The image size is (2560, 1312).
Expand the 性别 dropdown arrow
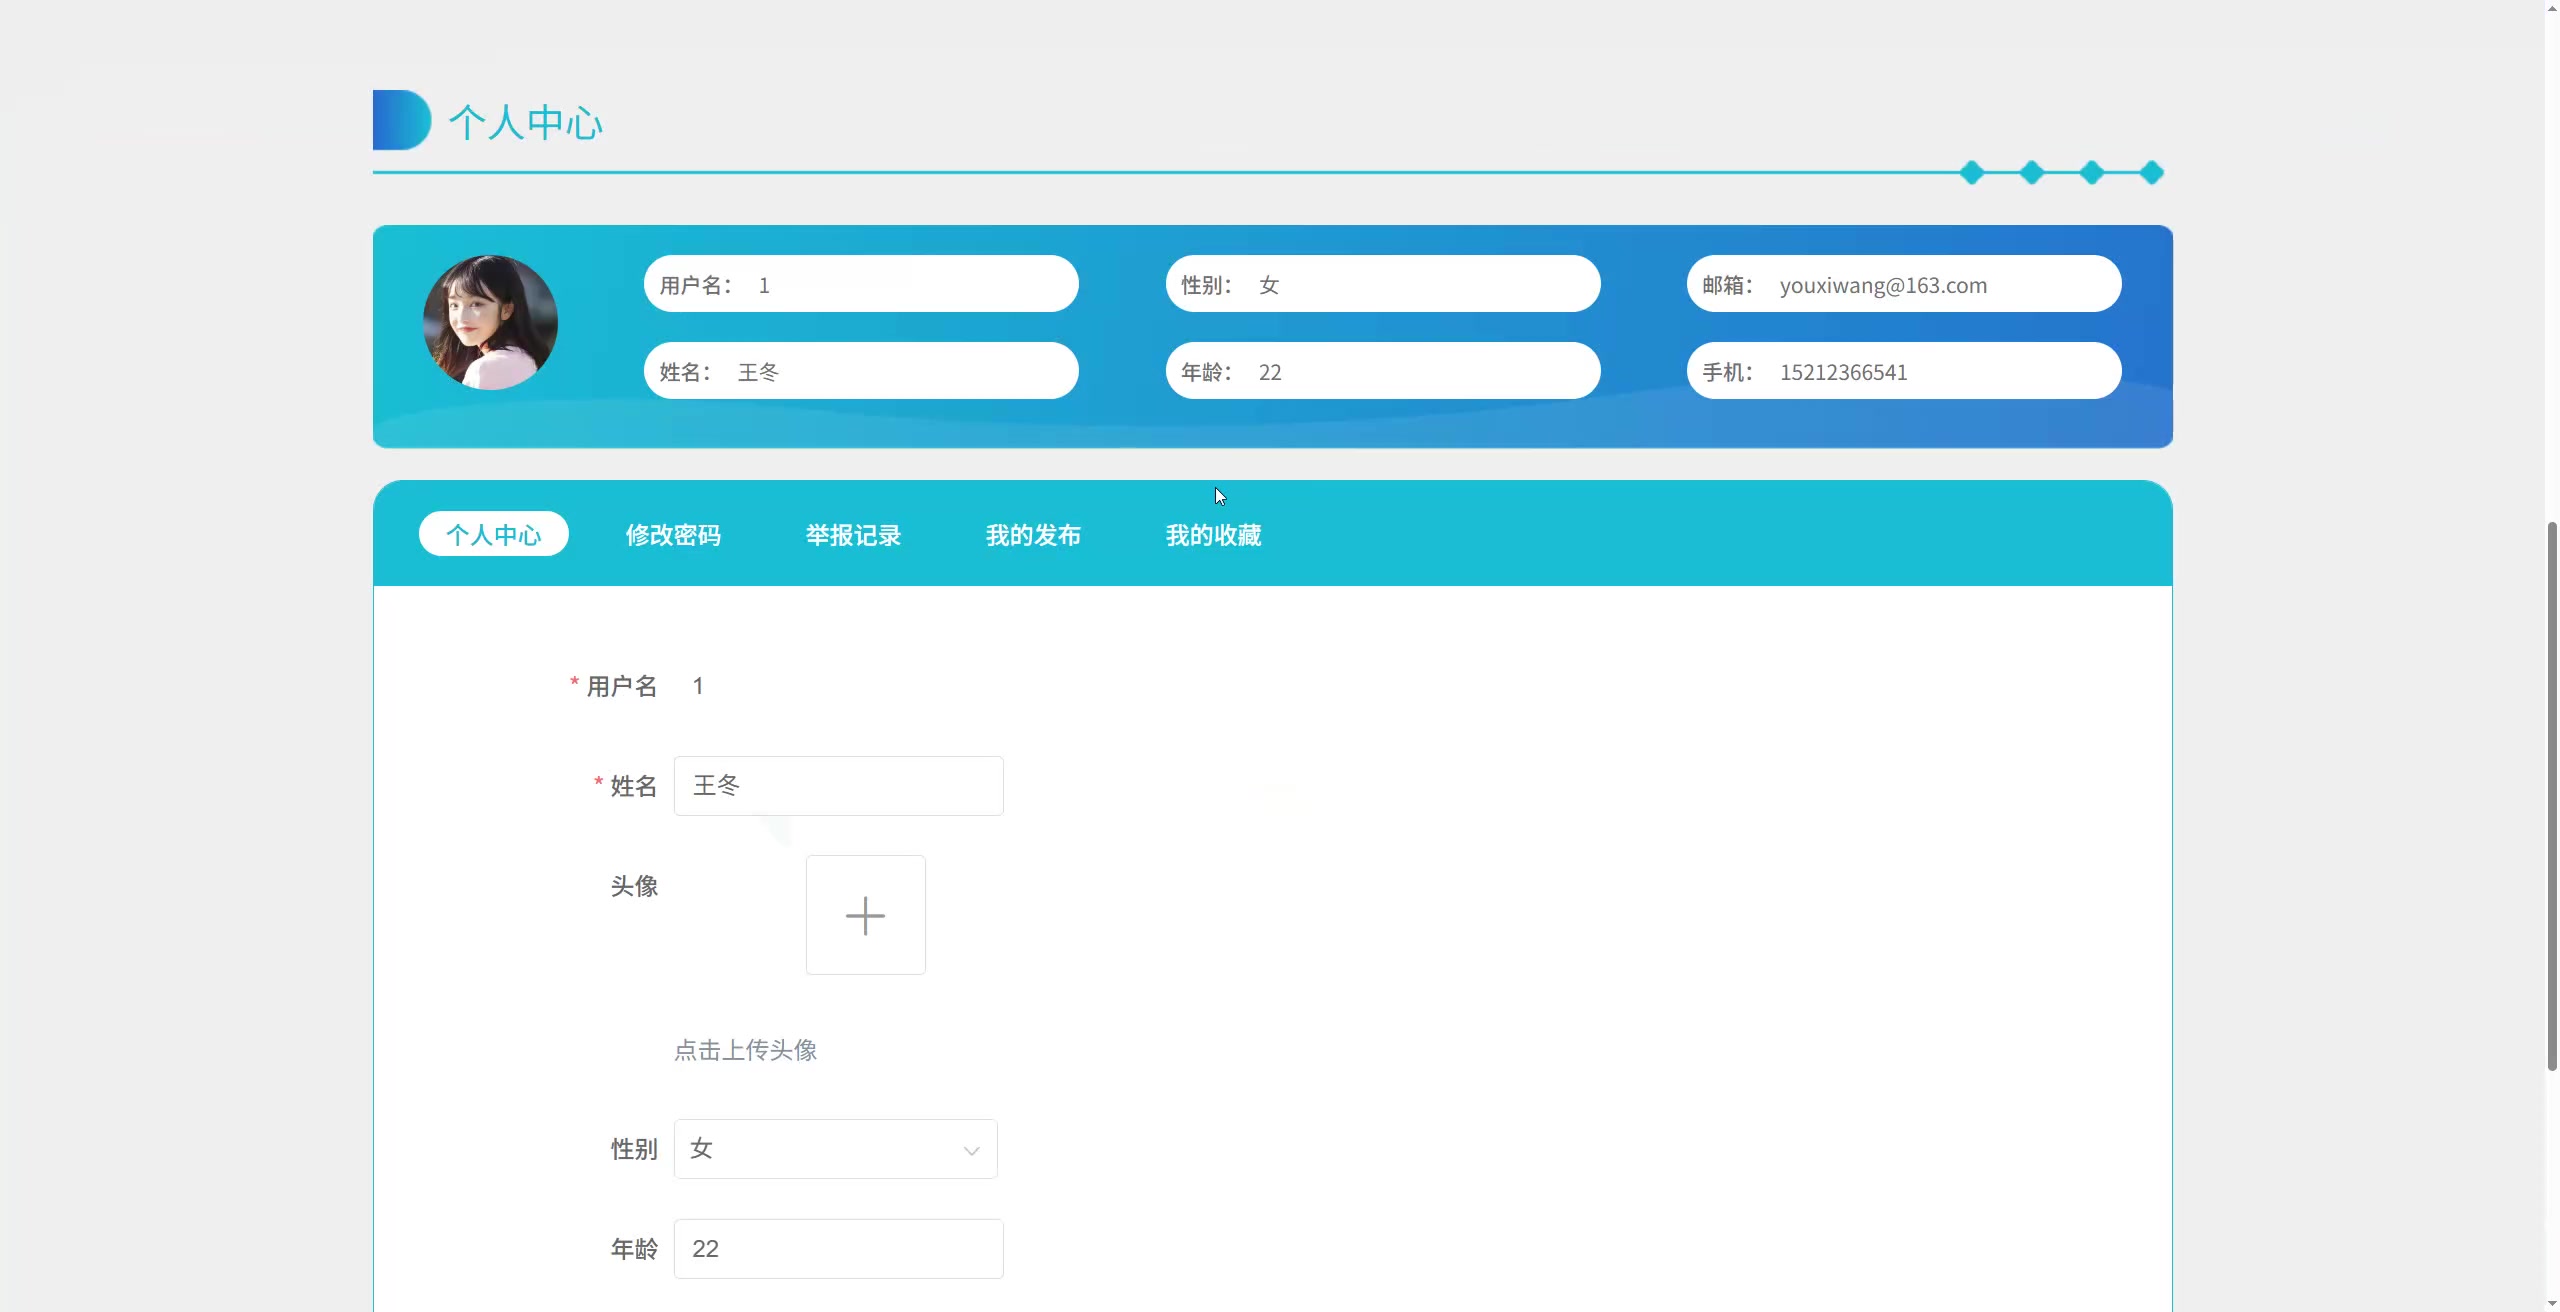[970, 1150]
